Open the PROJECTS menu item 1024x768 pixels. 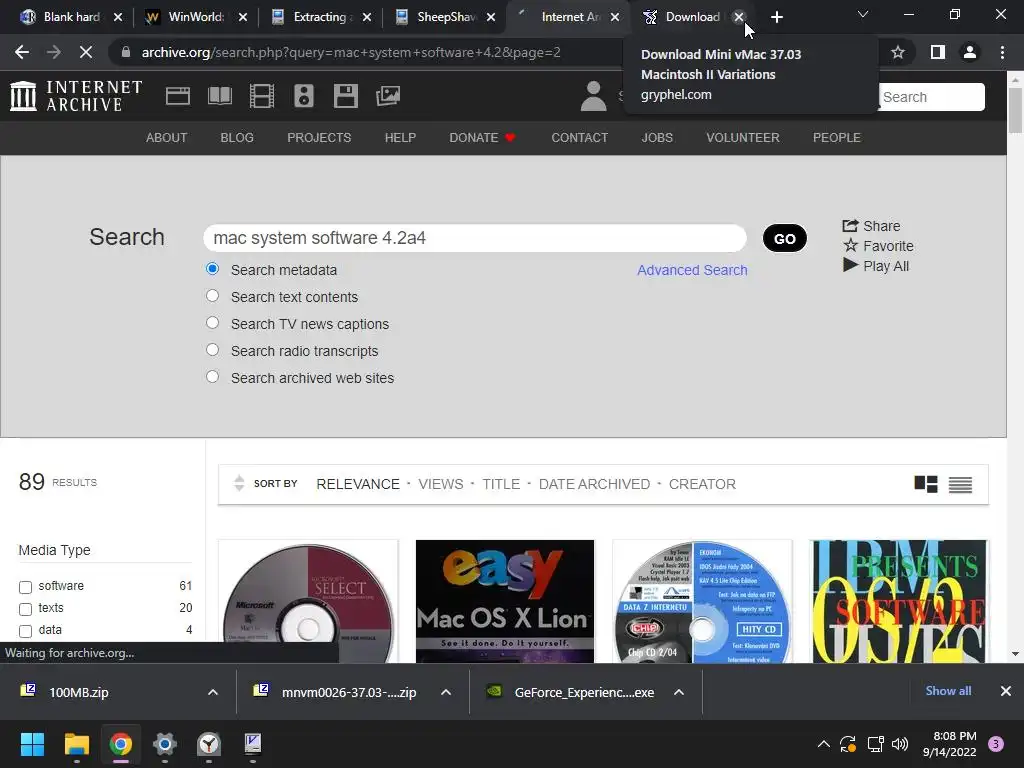click(319, 138)
